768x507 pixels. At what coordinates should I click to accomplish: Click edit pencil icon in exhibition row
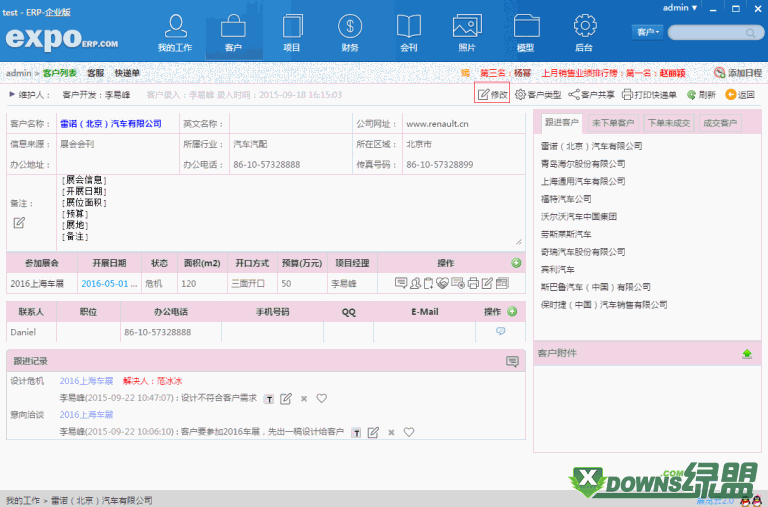(x=487, y=283)
